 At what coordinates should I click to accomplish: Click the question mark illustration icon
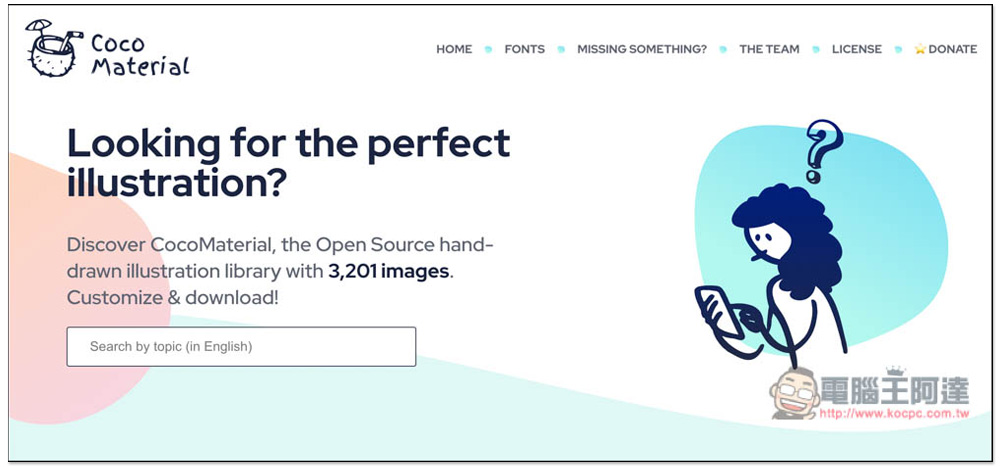[x=823, y=151]
